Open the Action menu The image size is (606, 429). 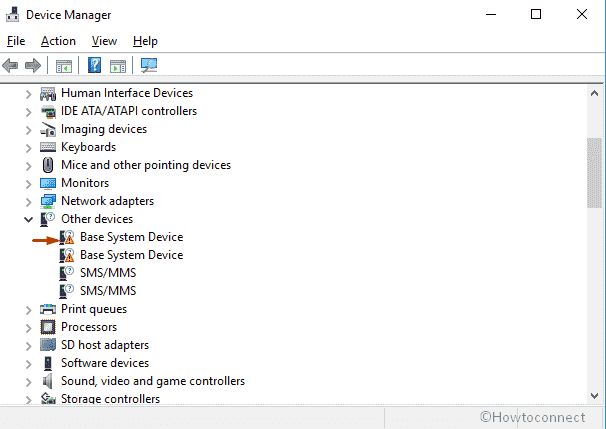58,41
